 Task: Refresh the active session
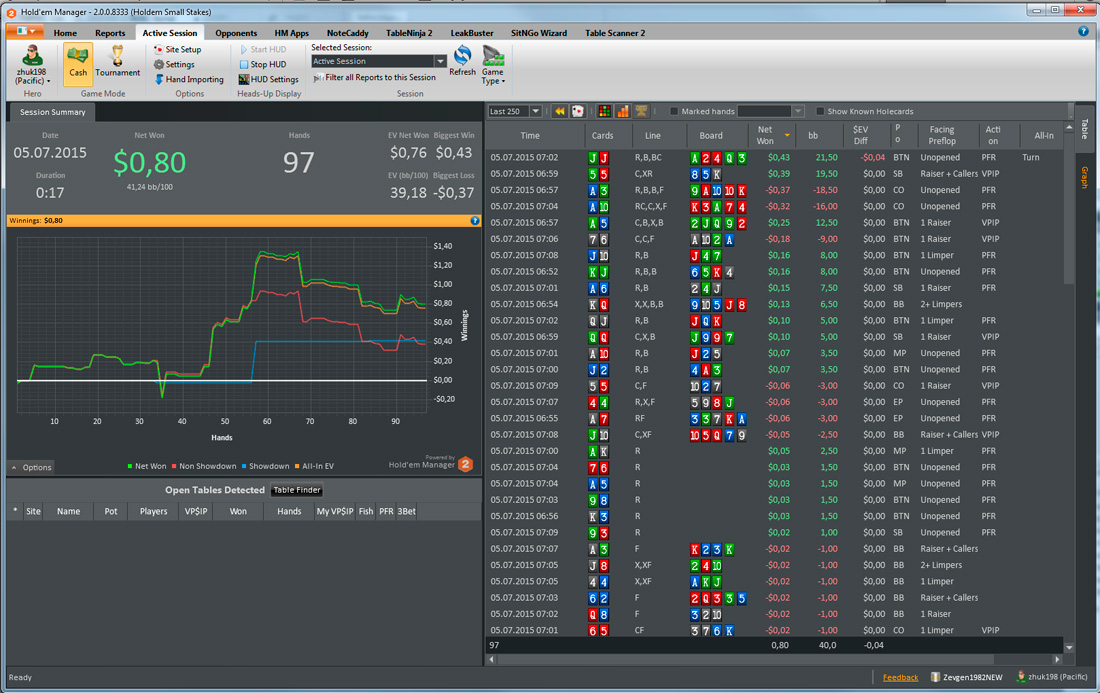tap(462, 60)
